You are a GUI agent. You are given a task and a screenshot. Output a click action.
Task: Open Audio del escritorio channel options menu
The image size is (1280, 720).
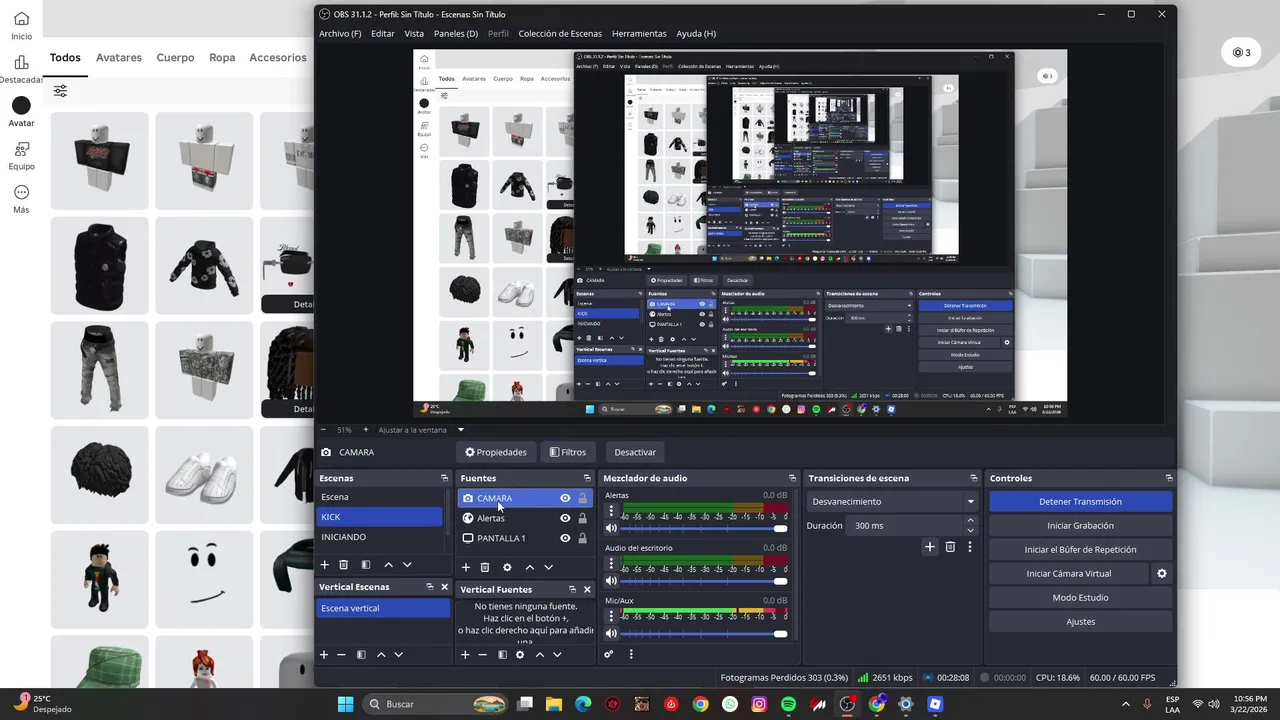pyautogui.click(x=611, y=563)
